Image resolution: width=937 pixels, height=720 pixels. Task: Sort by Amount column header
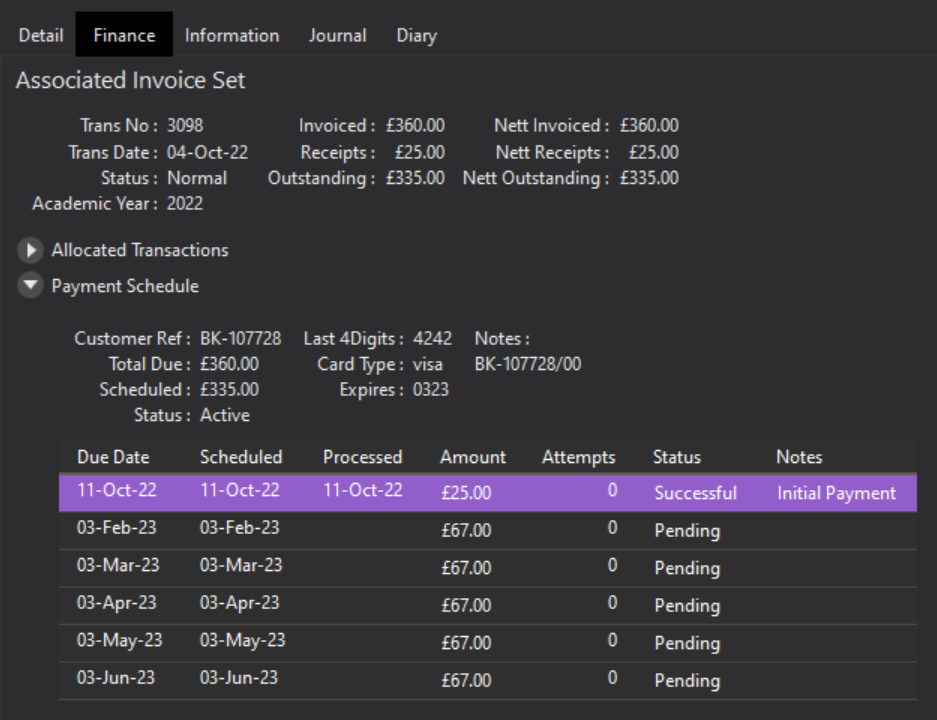coord(473,457)
